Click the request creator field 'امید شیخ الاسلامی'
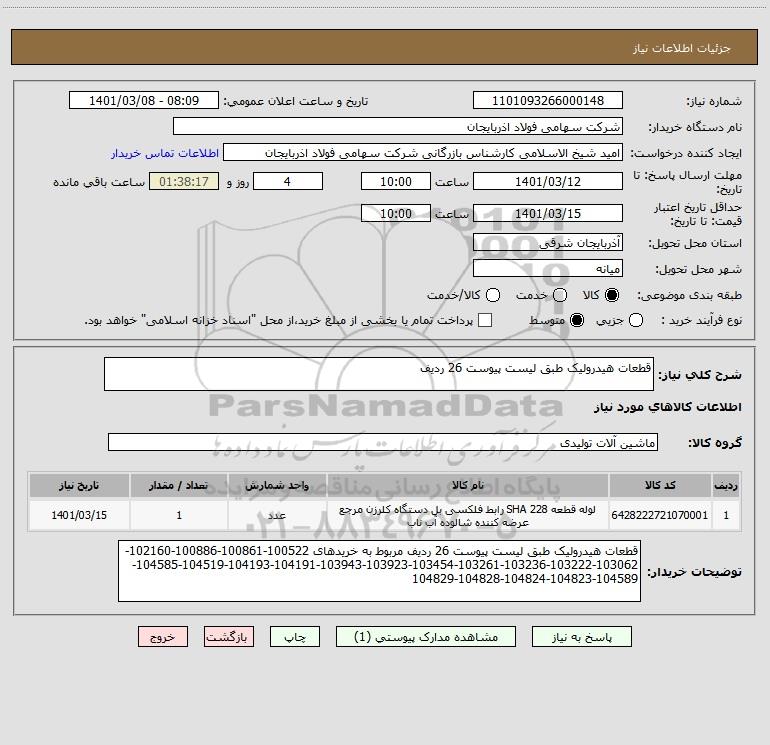This screenshot has width=770, height=745. (x=423, y=152)
